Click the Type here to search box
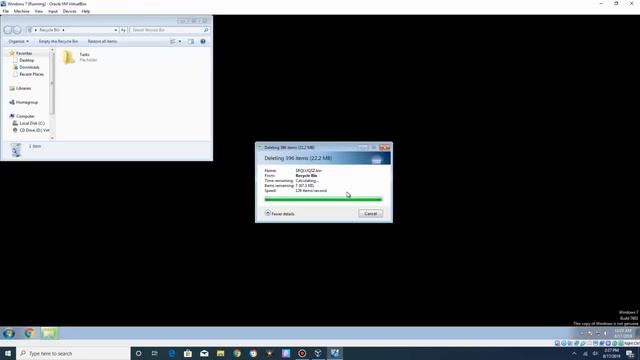640x360 pixels. pyautogui.click(x=73, y=353)
